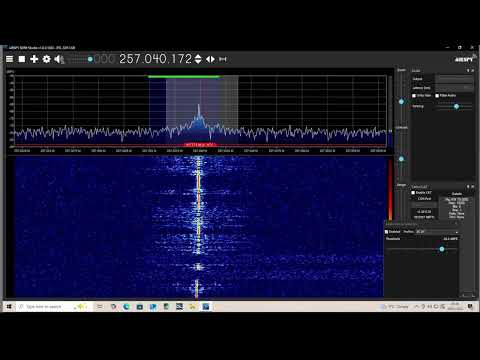Click the plus new slice icon
The width and height of the screenshot is (480, 360).
tap(34, 59)
